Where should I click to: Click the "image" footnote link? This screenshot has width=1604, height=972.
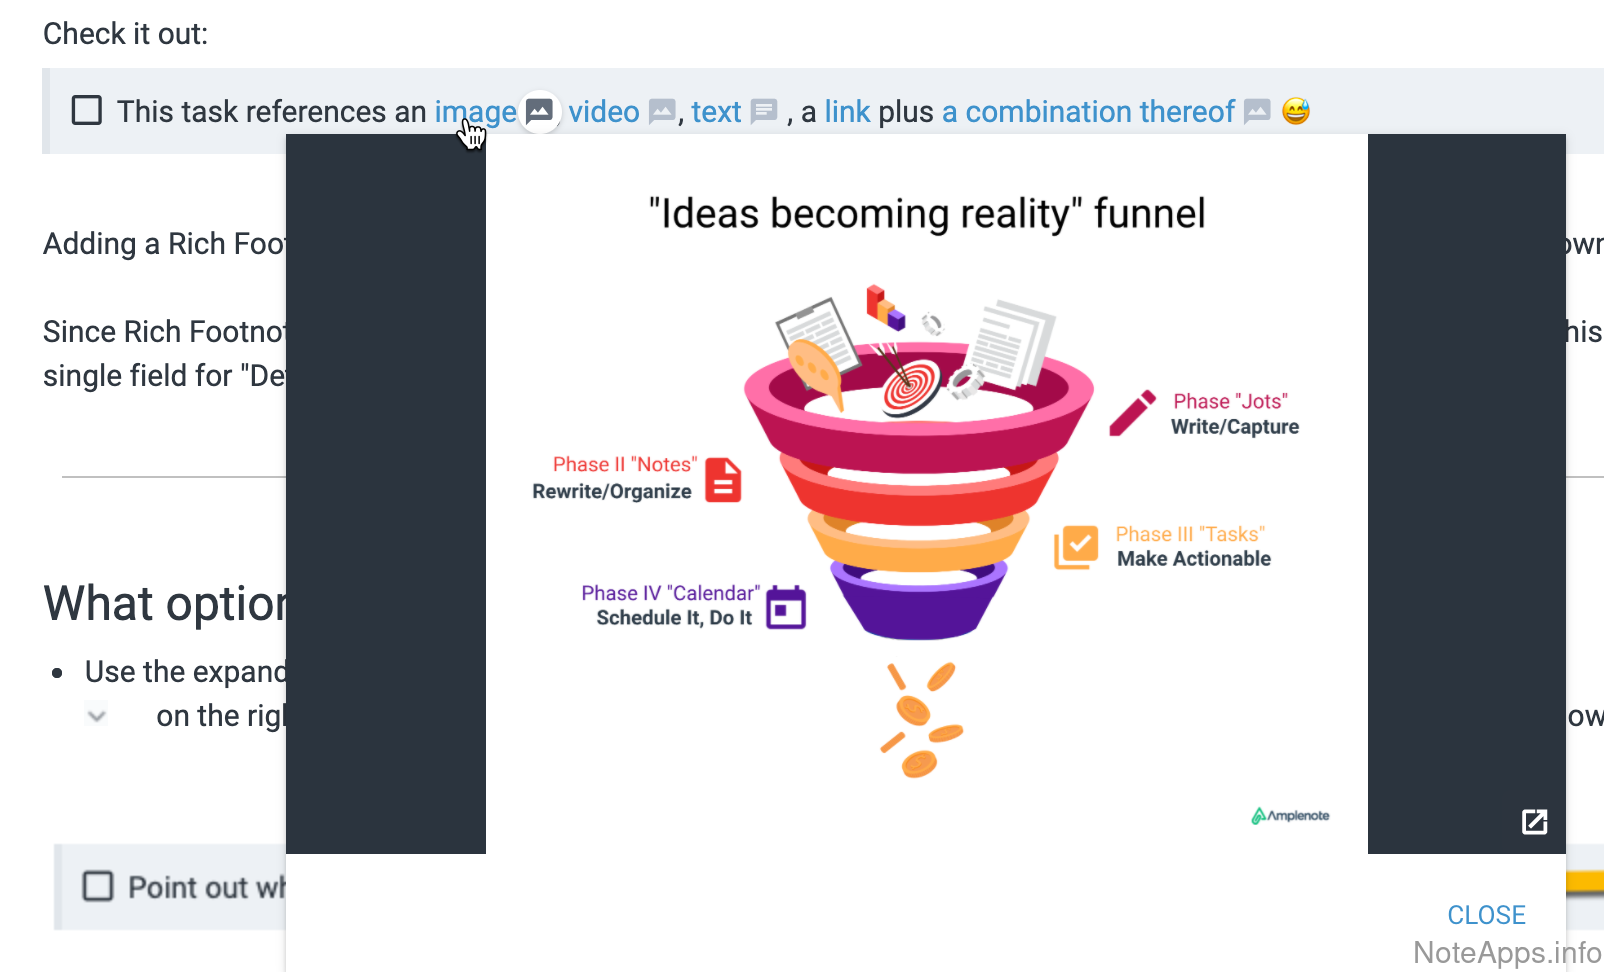tap(475, 111)
